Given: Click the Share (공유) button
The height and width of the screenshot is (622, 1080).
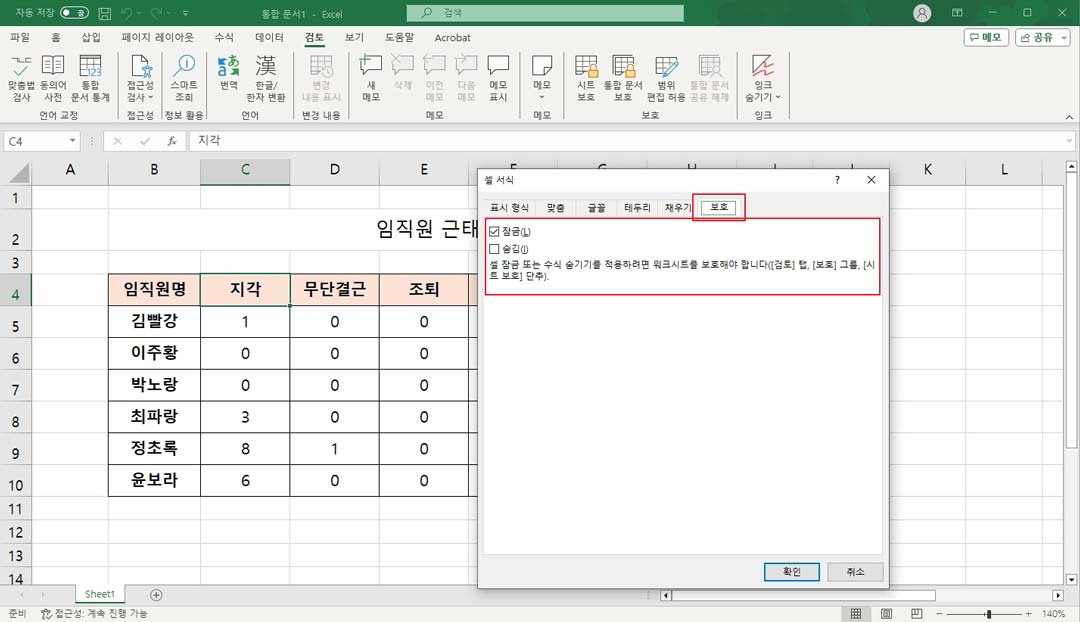Looking at the screenshot, I should point(1042,37).
